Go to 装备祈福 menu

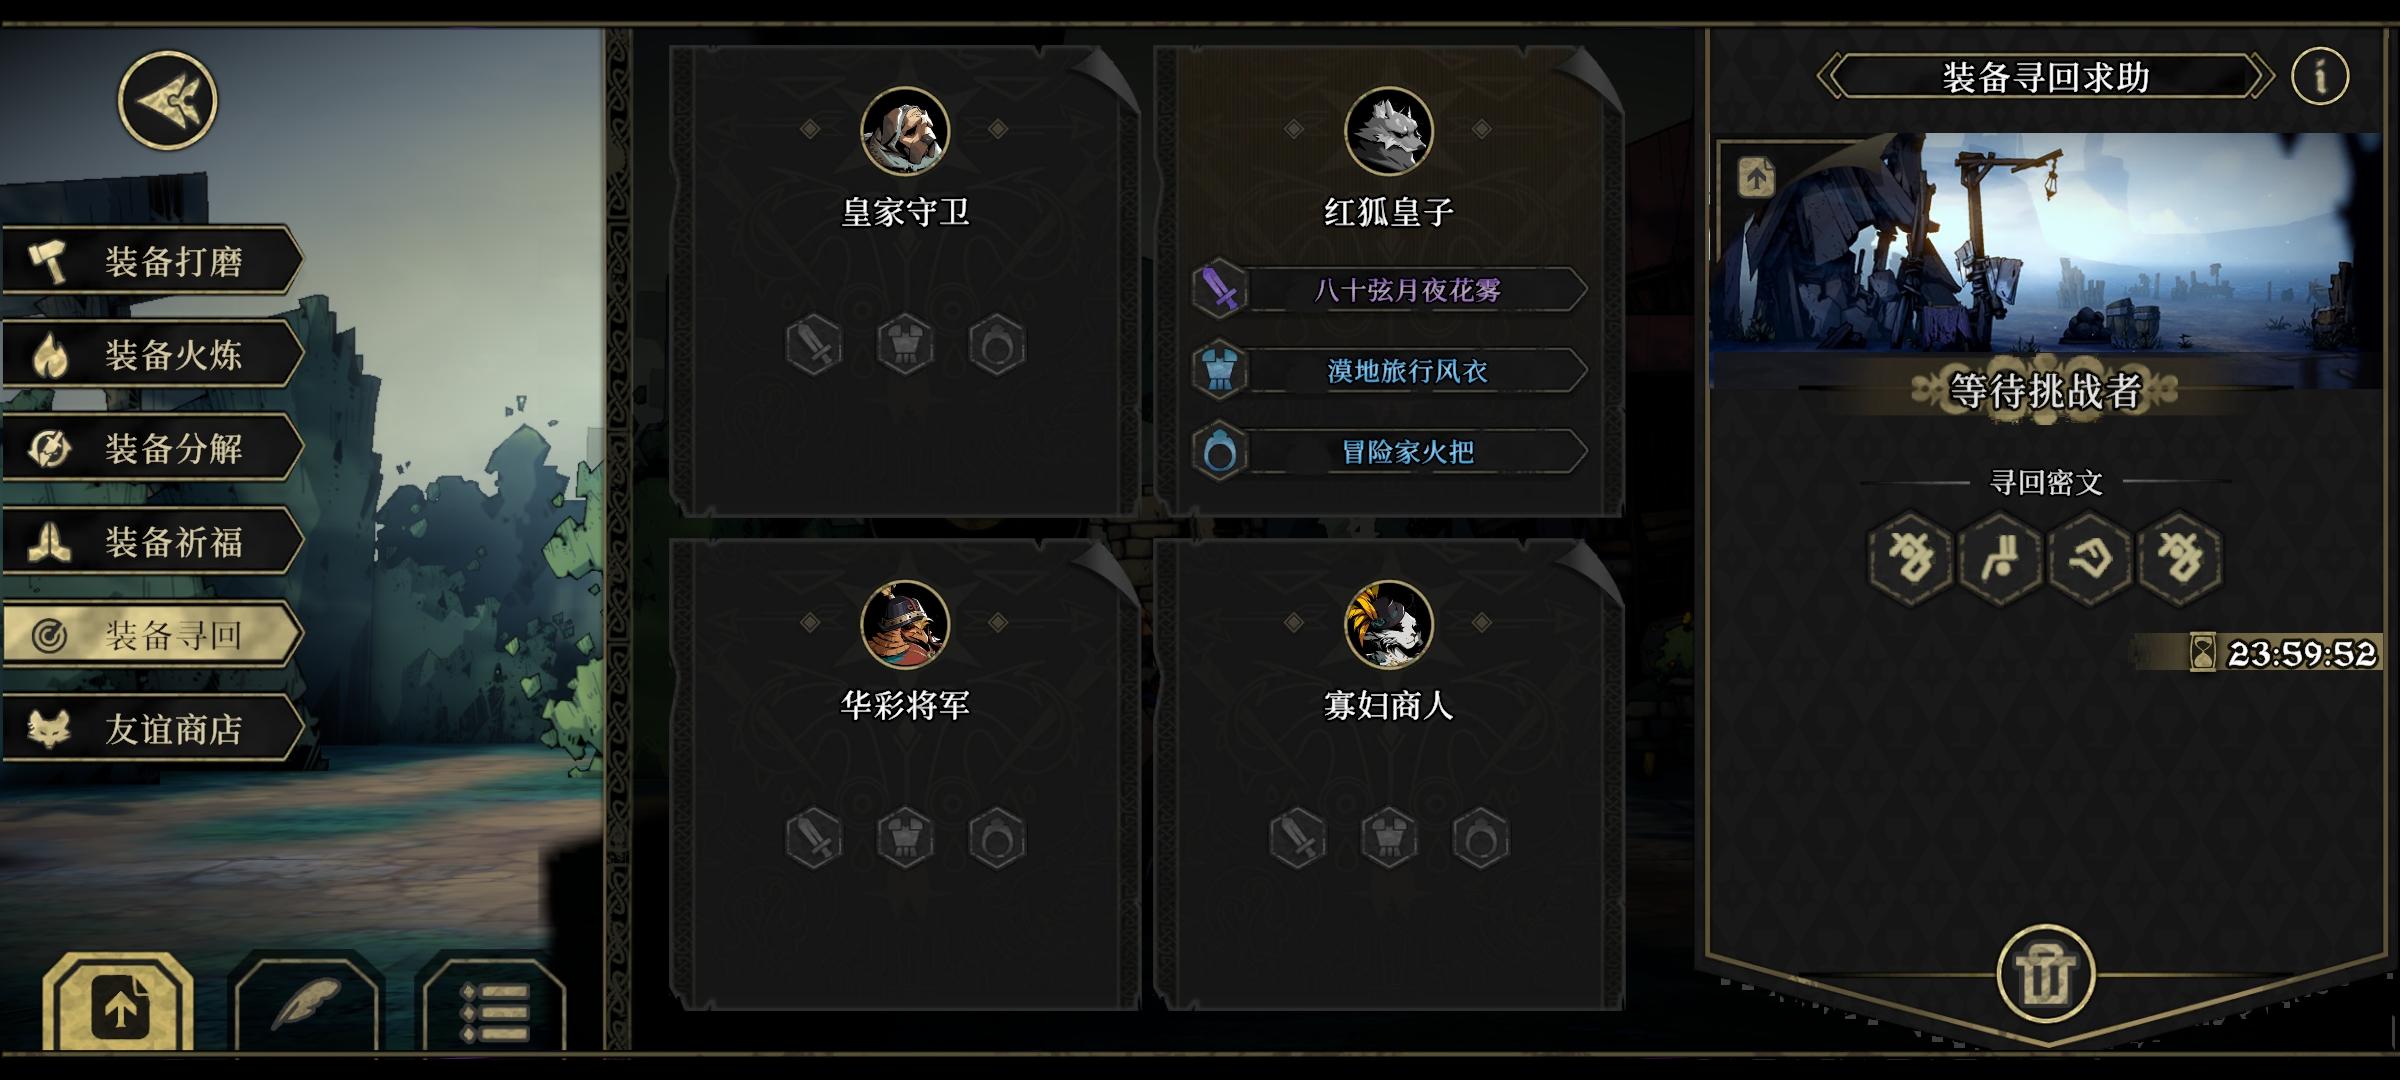(x=153, y=542)
